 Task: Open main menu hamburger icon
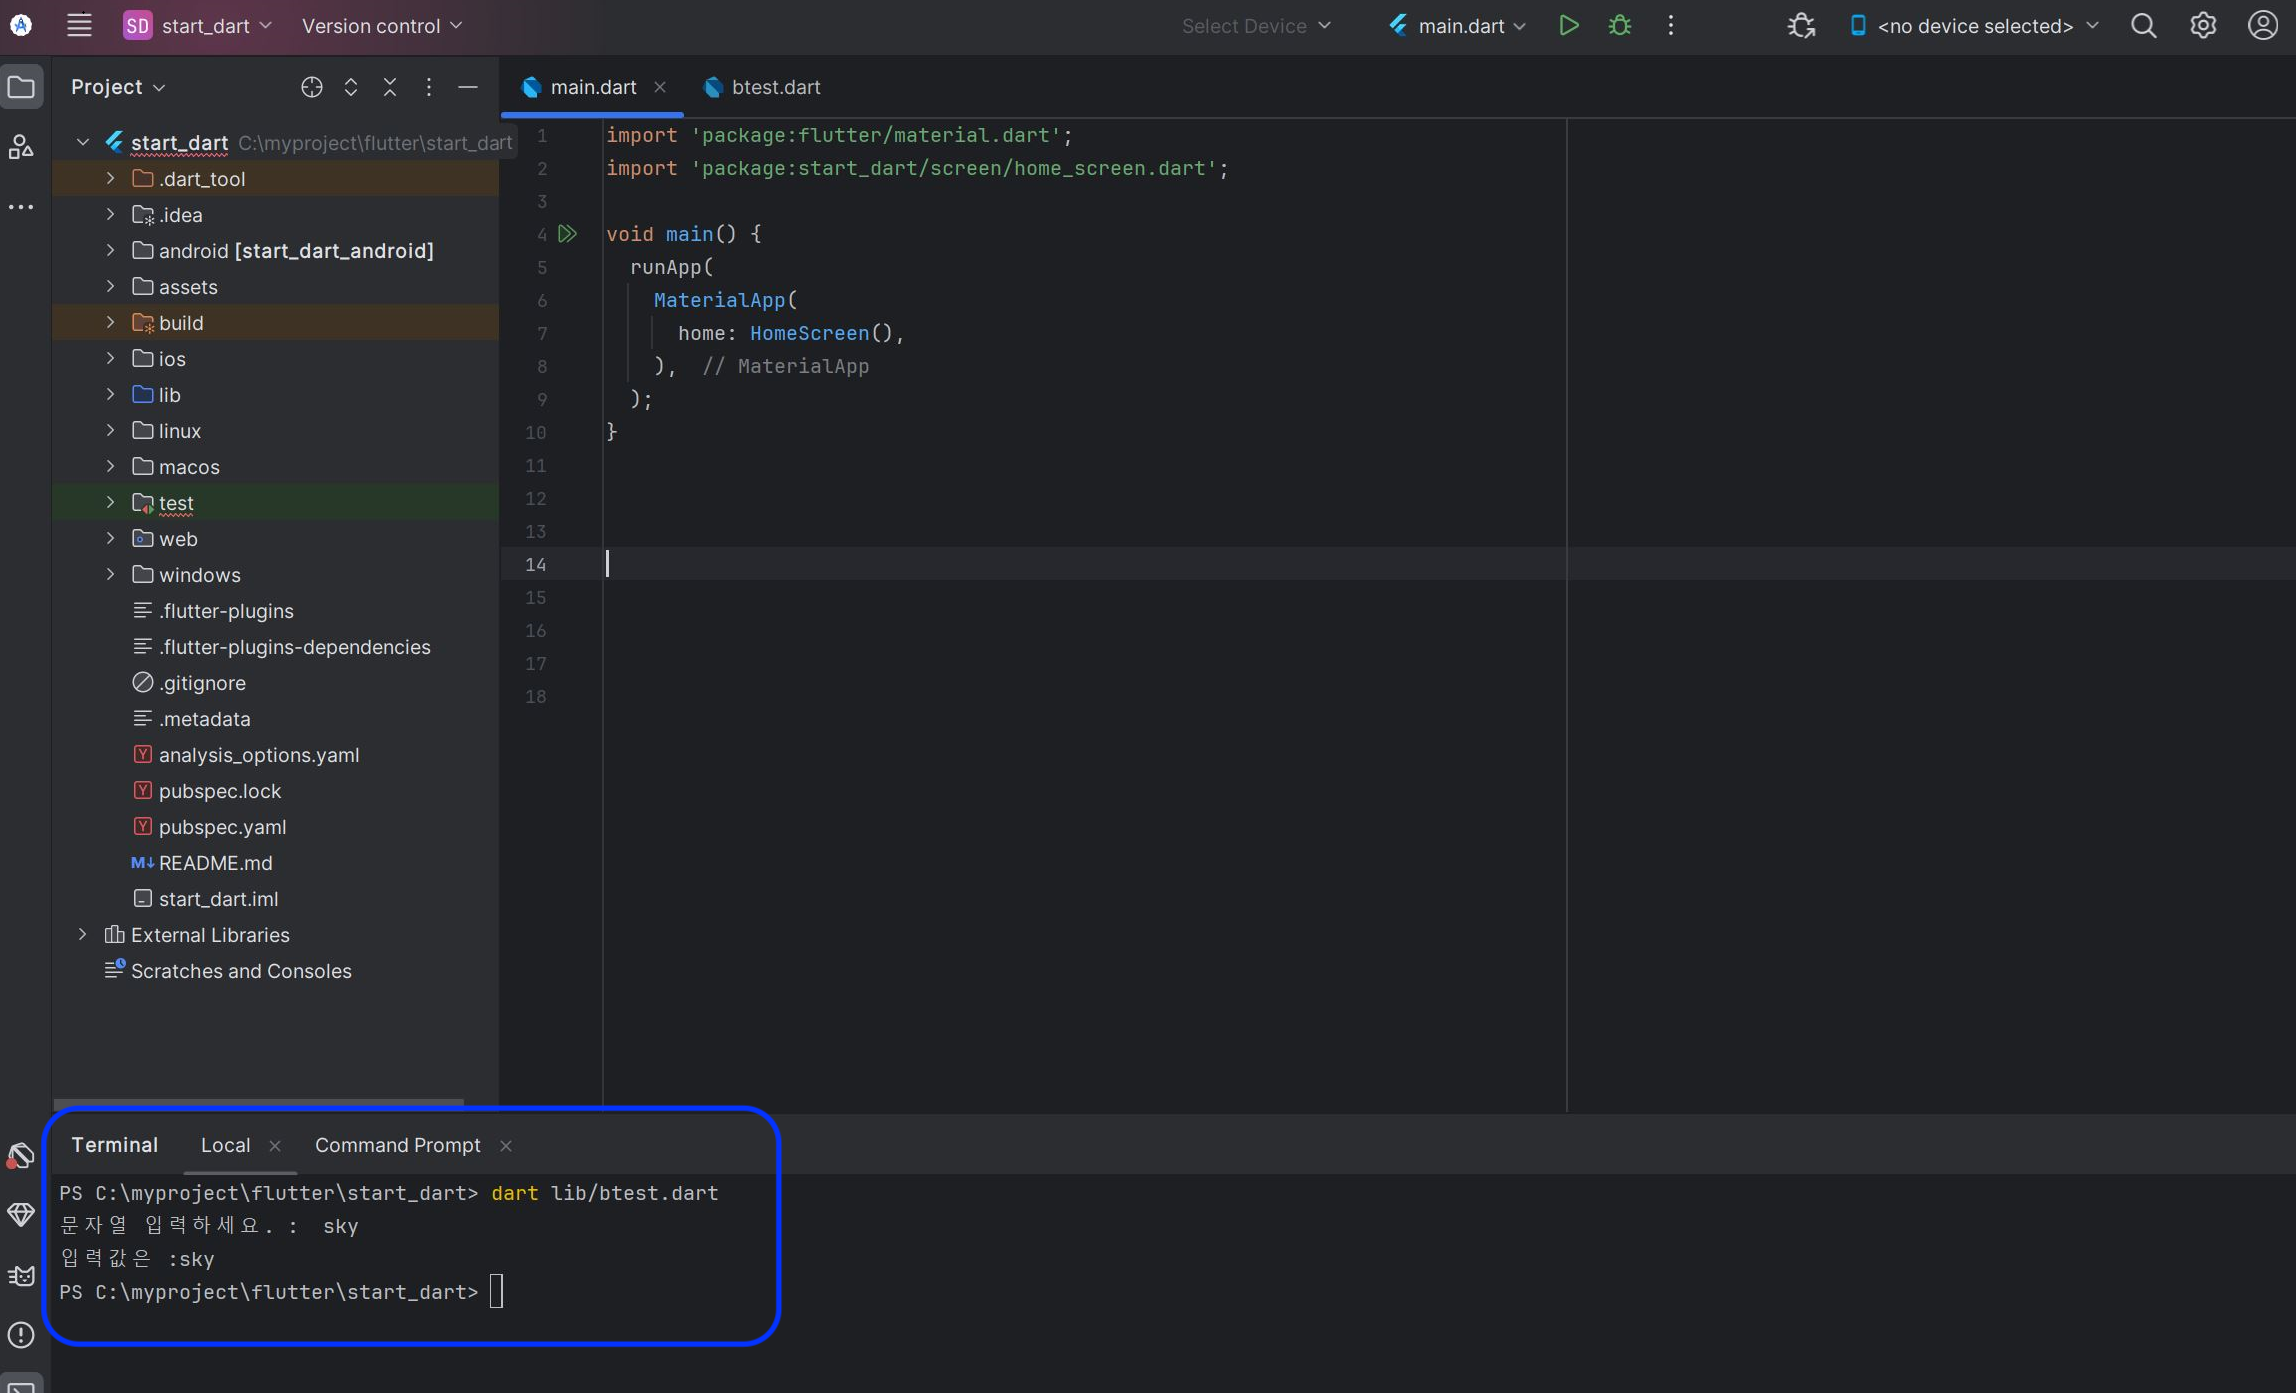(79, 26)
